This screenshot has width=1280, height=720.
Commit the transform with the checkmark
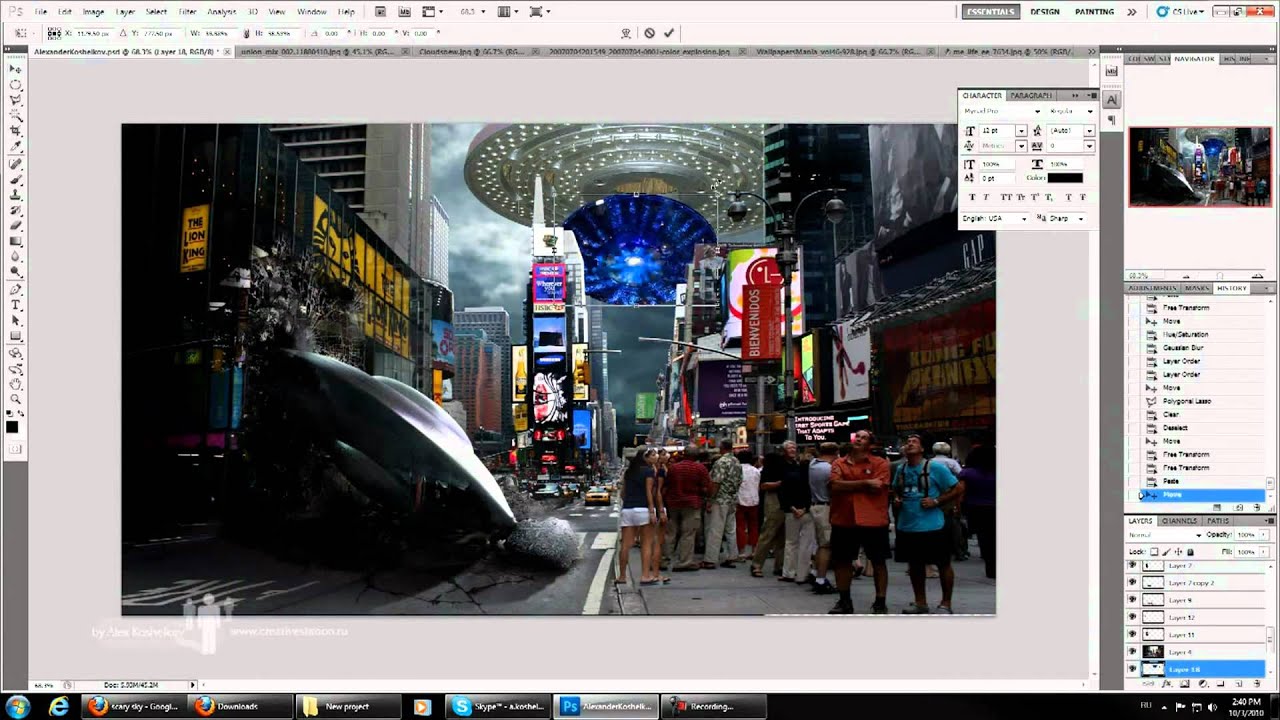669,33
